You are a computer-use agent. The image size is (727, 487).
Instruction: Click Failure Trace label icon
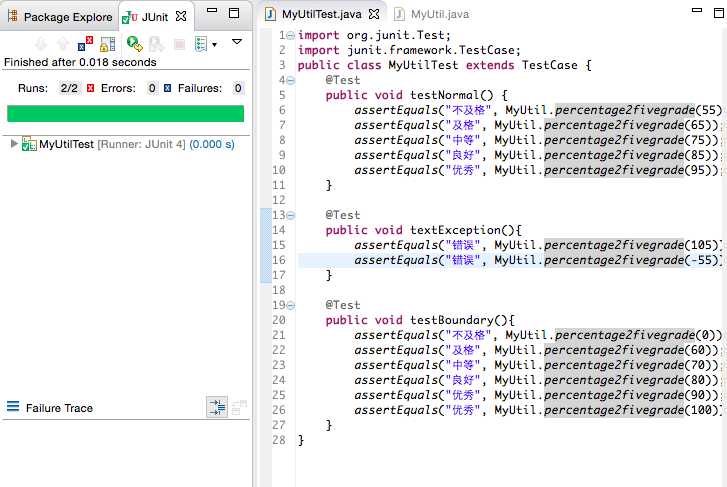coord(13,407)
